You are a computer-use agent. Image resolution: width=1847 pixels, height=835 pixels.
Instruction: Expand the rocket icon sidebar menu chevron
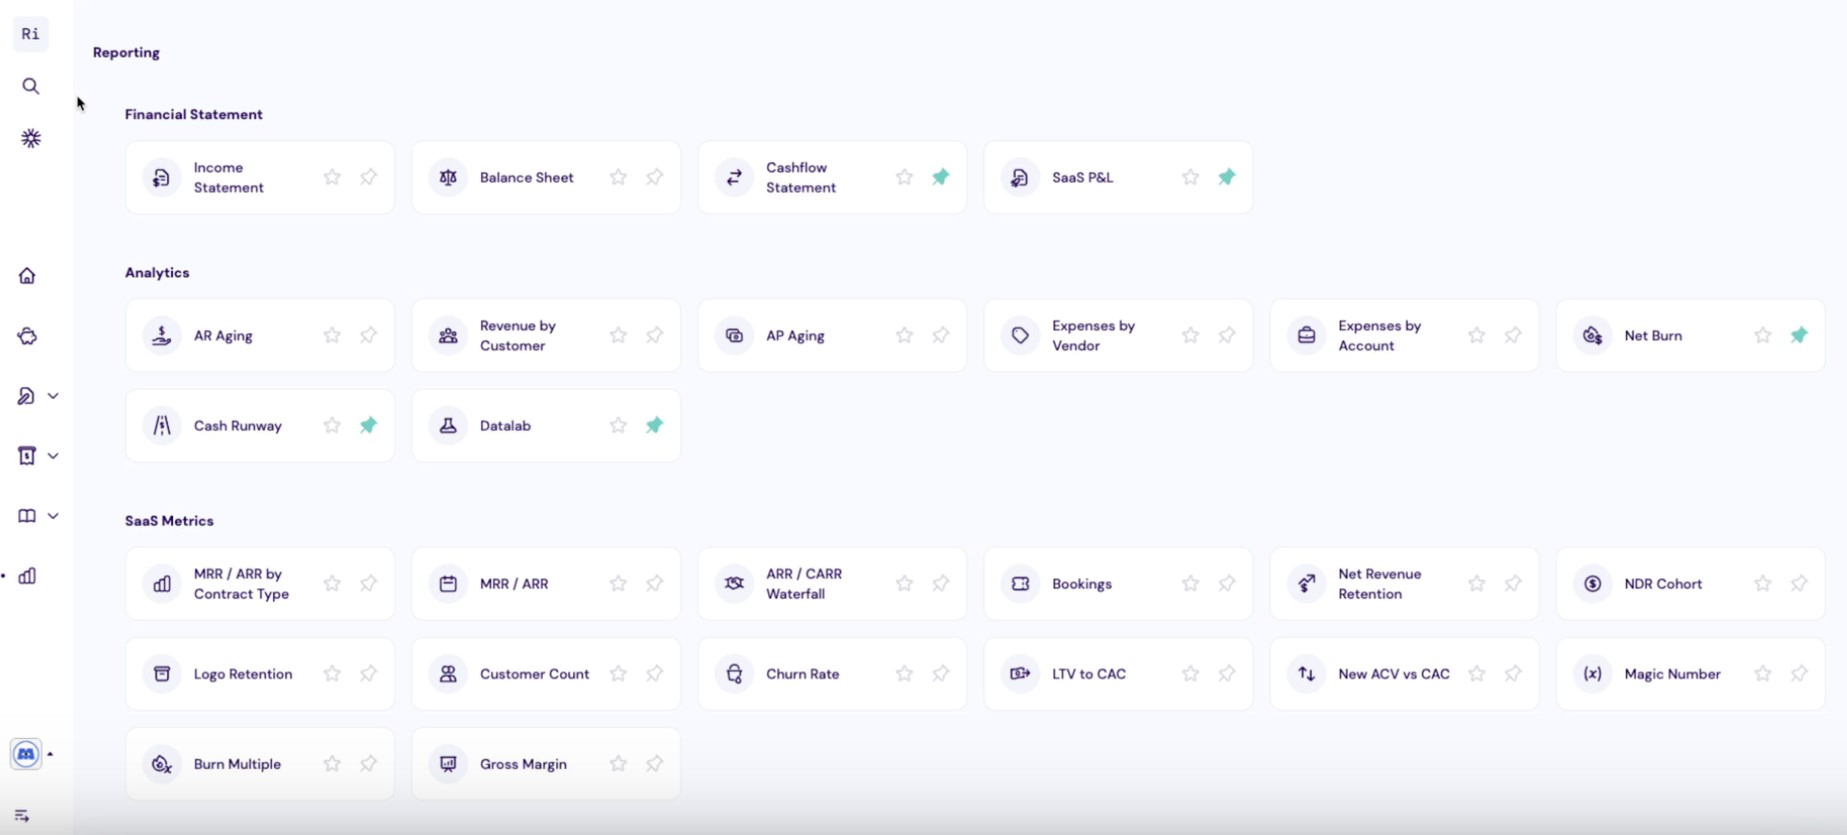coord(53,396)
